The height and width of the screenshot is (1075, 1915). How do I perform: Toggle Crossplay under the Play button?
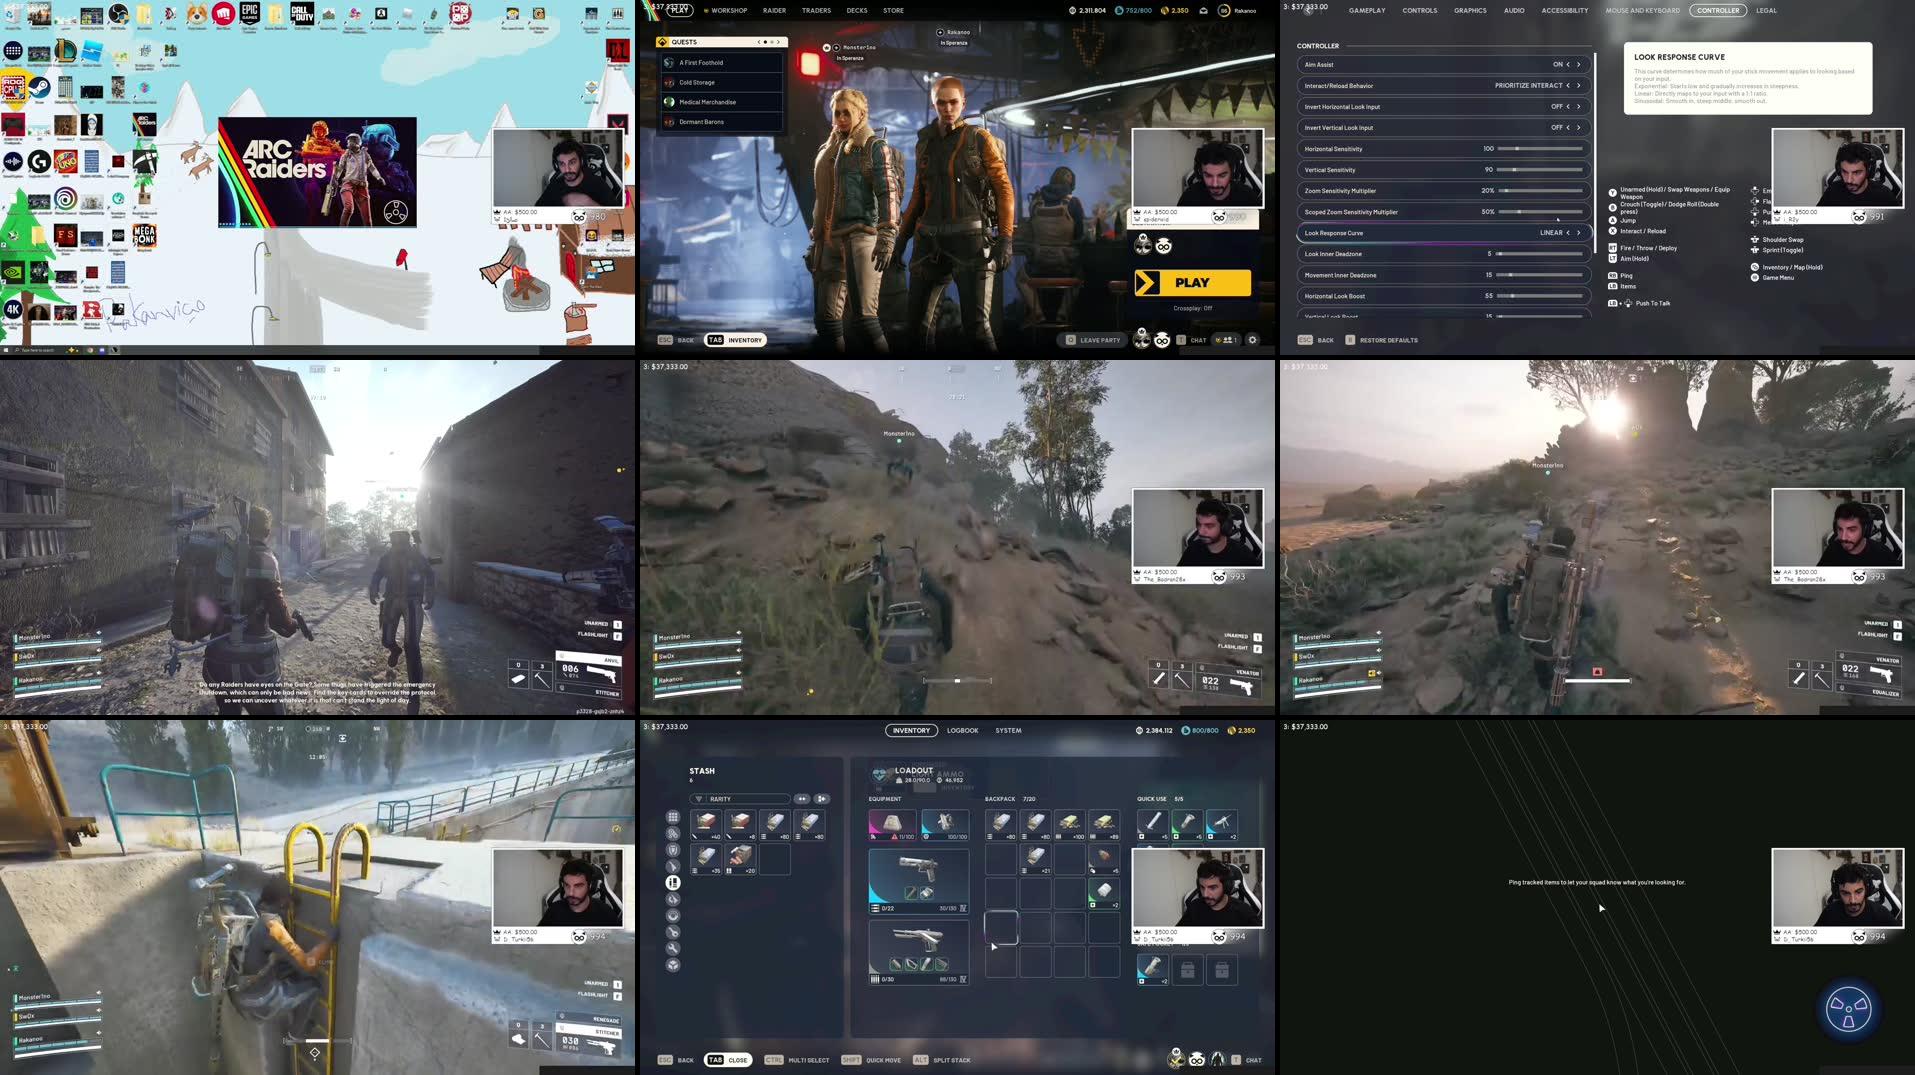point(1193,309)
